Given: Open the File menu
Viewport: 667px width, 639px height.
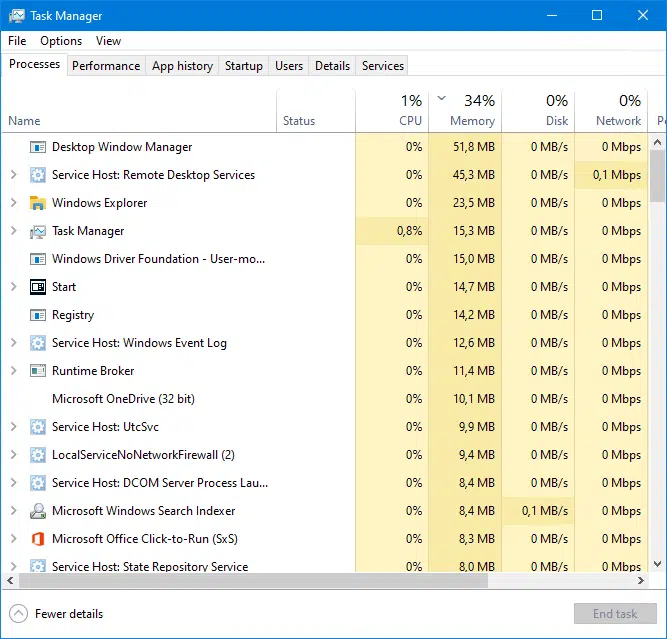Looking at the screenshot, I should click(x=17, y=41).
